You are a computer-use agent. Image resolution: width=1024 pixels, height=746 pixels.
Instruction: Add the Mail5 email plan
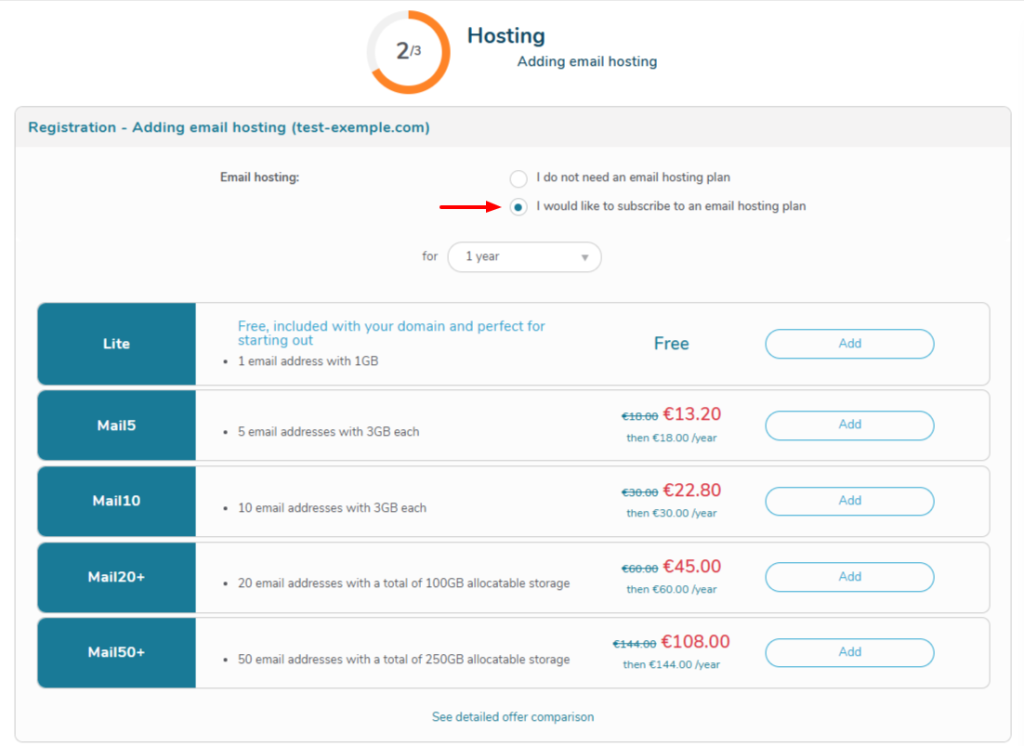click(849, 425)
